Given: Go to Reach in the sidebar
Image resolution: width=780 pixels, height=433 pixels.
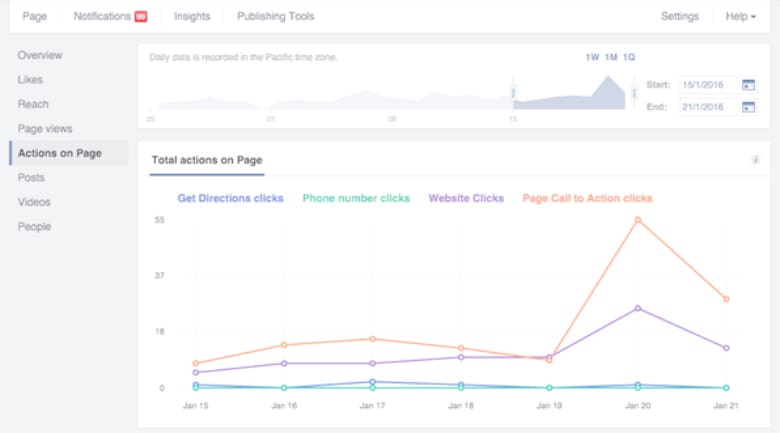Looking at the screenshot, I should pos(33,104).
